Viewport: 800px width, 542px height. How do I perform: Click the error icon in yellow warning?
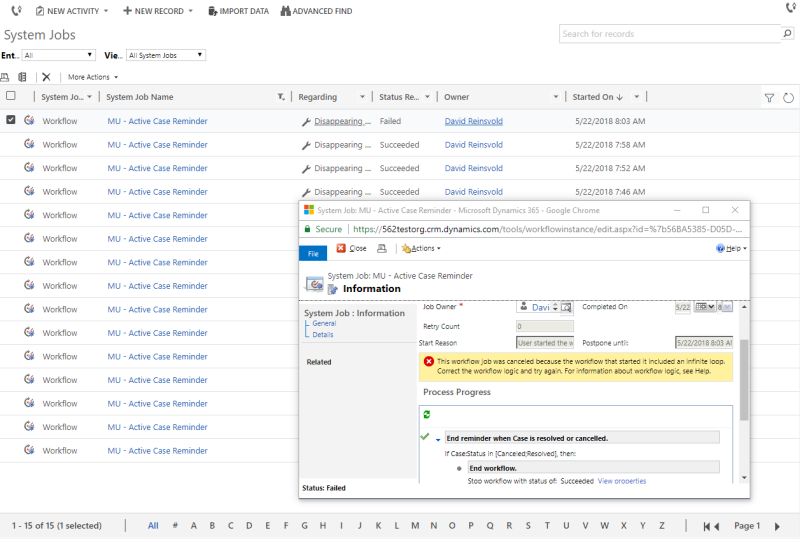click(429, 361)
